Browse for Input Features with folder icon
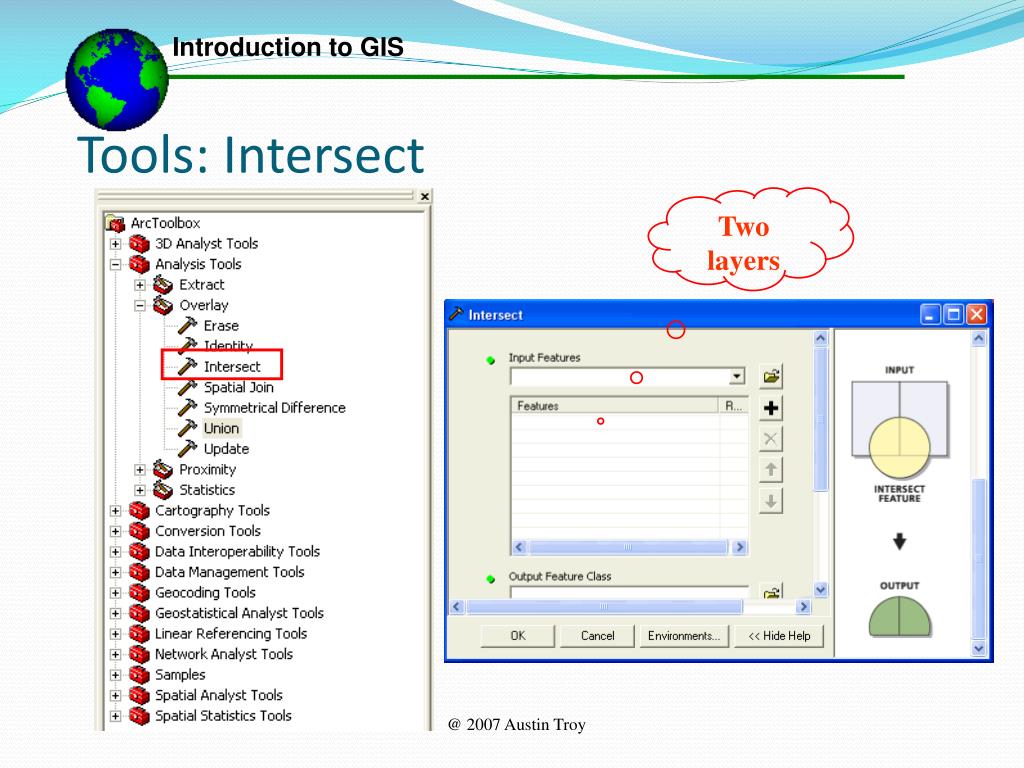Image resolution: width=1024 pixels, height=768 pixels. tap(771, 377)
